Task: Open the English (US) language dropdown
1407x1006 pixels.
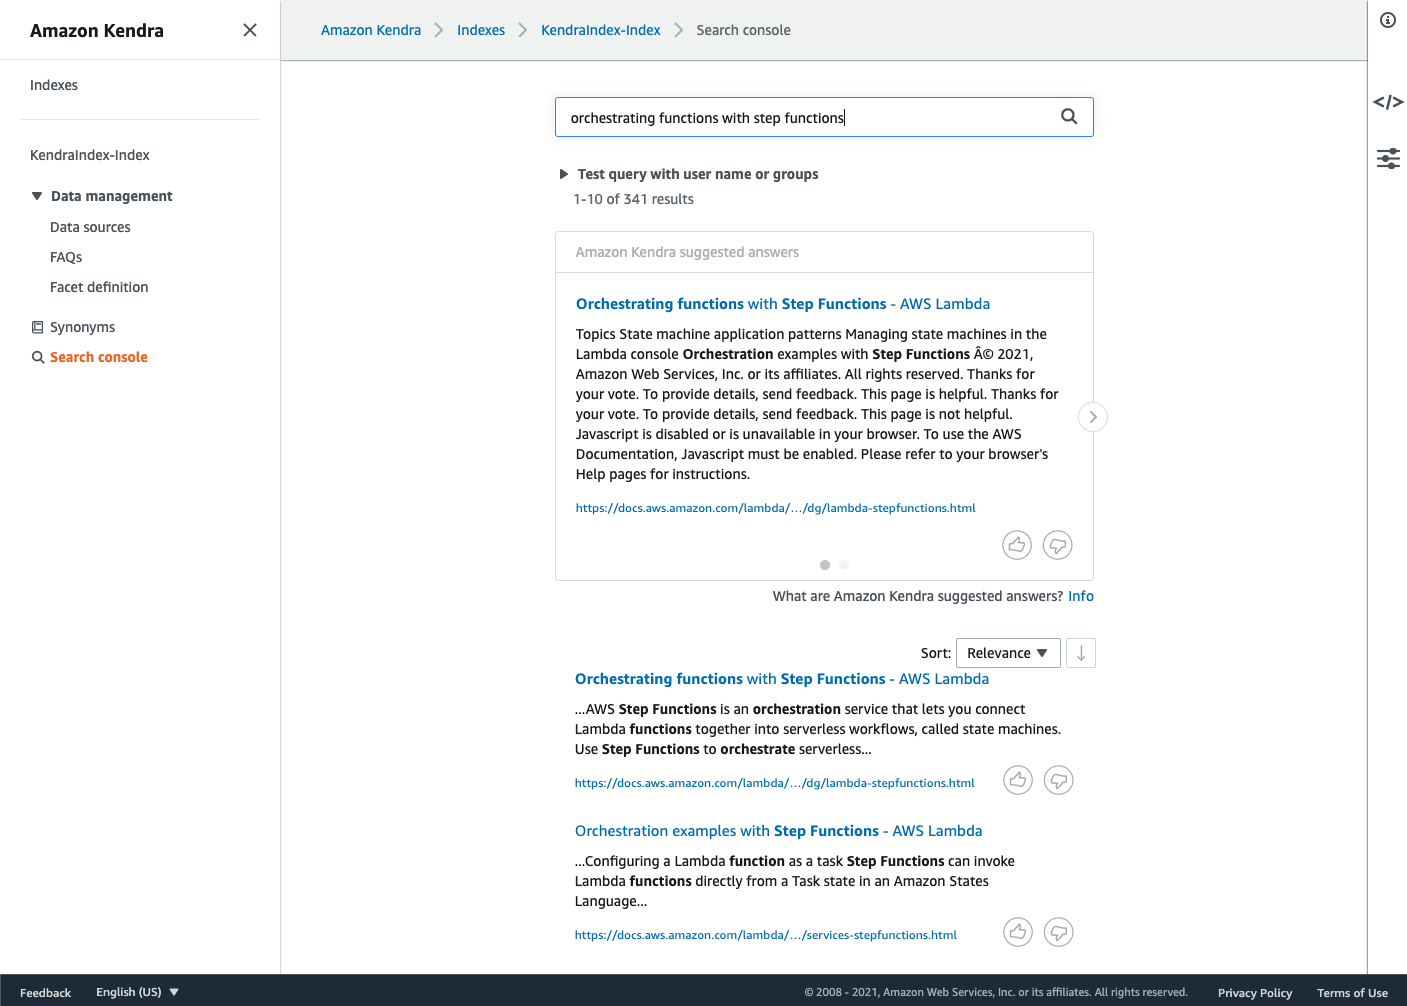Action: click(137, 992)
